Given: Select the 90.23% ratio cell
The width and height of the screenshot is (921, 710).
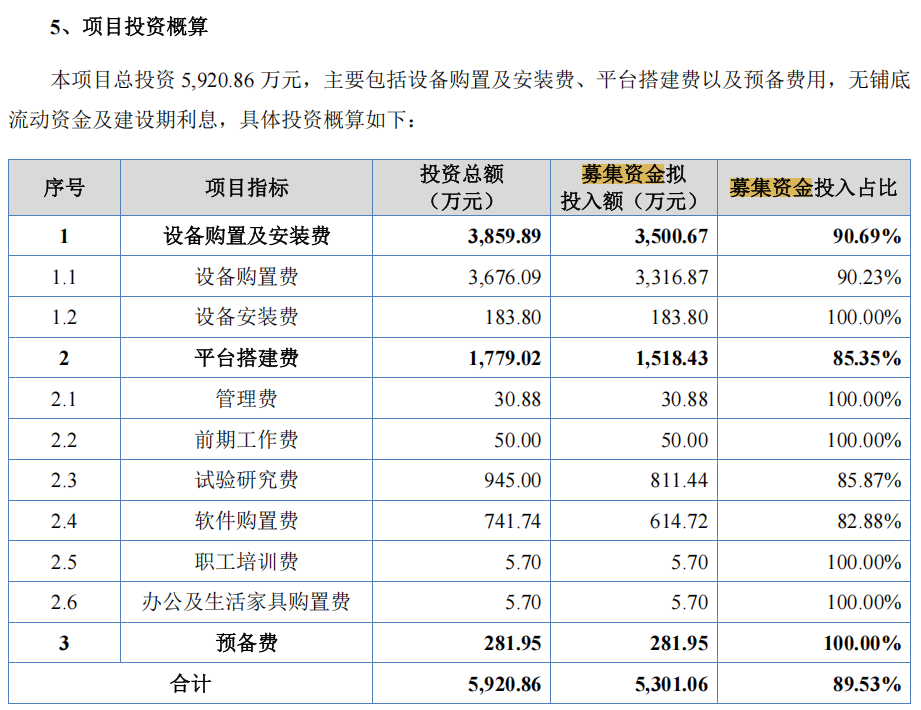Looking at the screenshot, I should point(868,277).
